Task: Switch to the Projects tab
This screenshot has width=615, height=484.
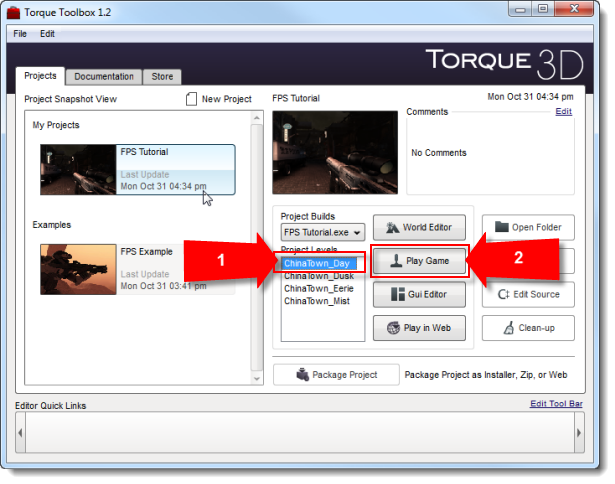Action: point(40,76)
